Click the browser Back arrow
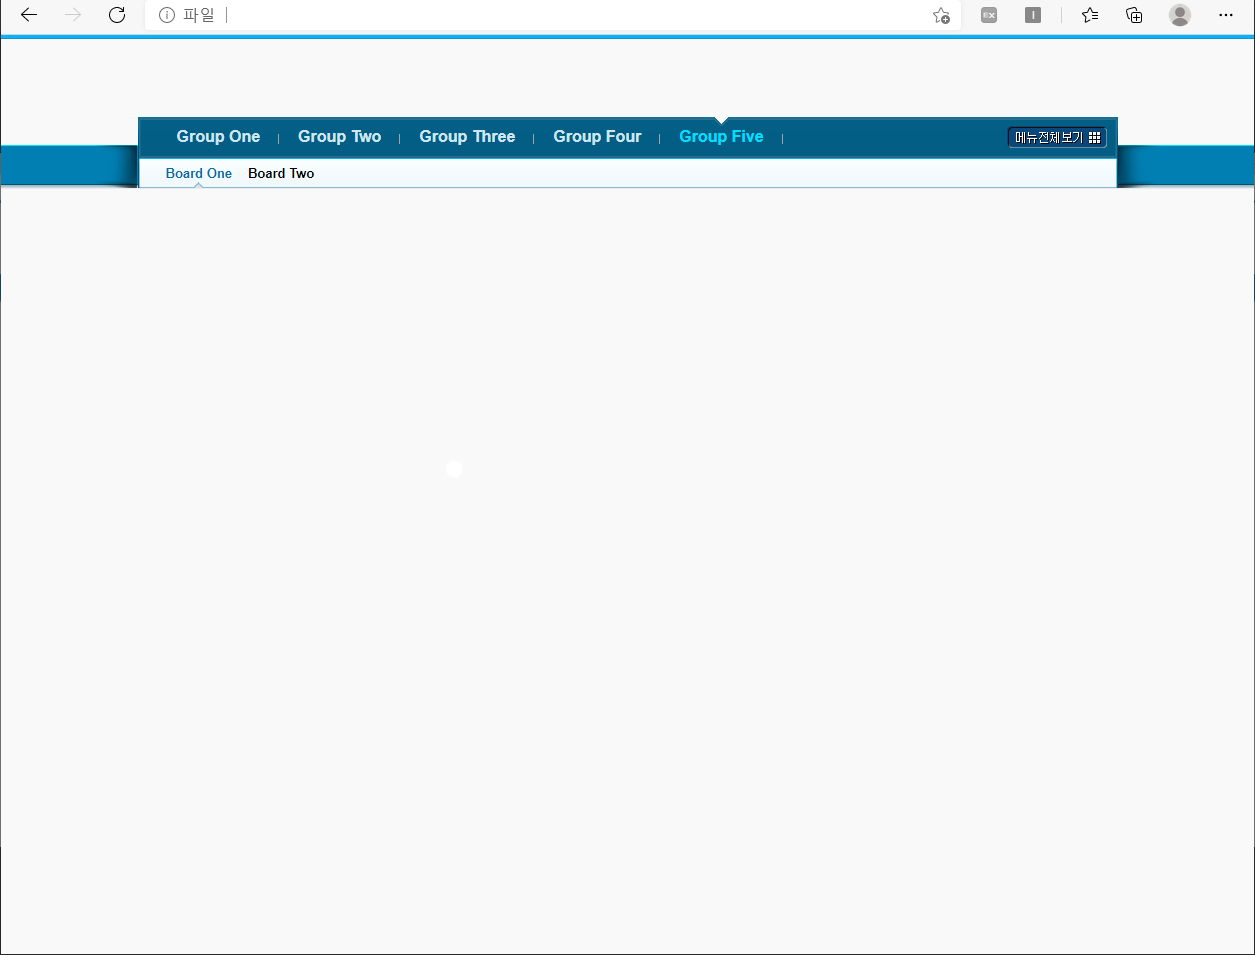 29,15
